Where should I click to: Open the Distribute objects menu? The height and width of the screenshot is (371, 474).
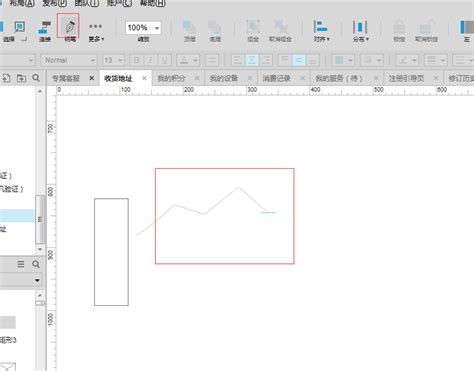point(360,31)
